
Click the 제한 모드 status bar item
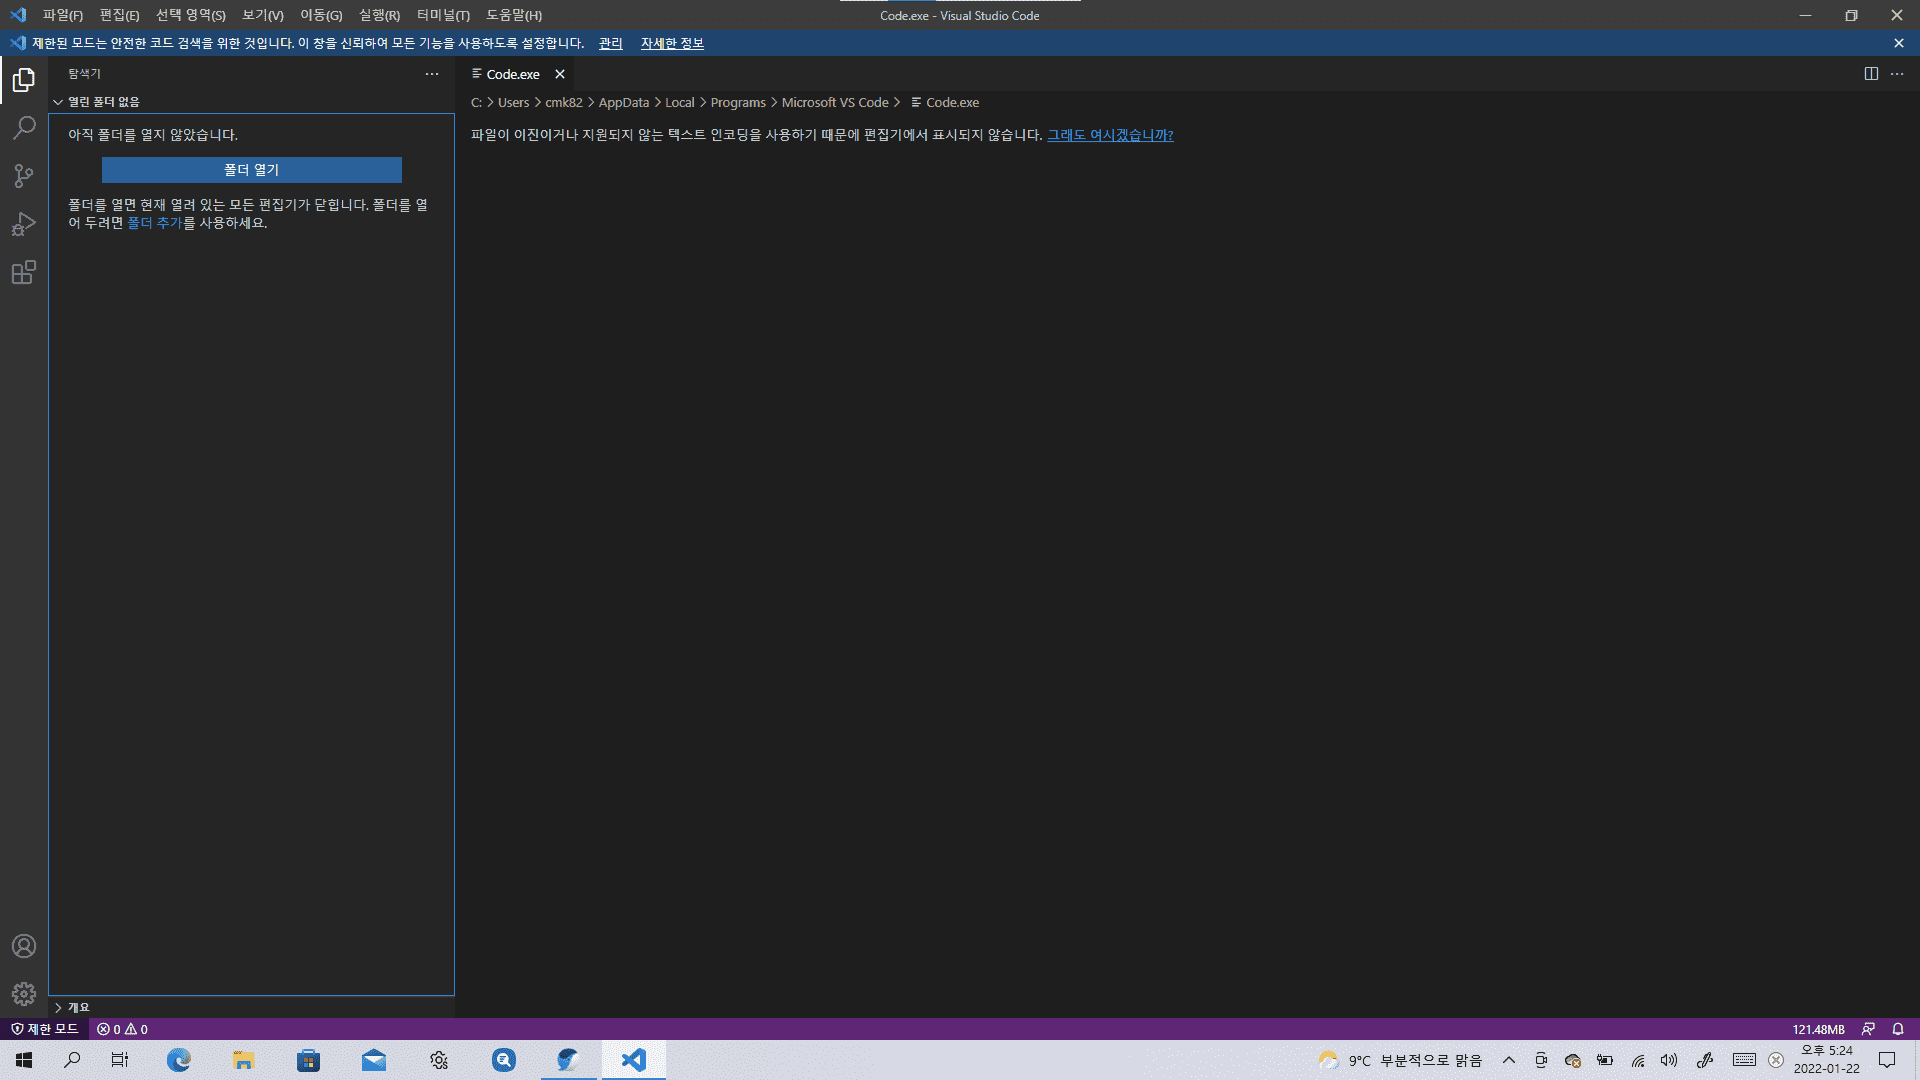pyautogui.click(x=44, y=1029)
